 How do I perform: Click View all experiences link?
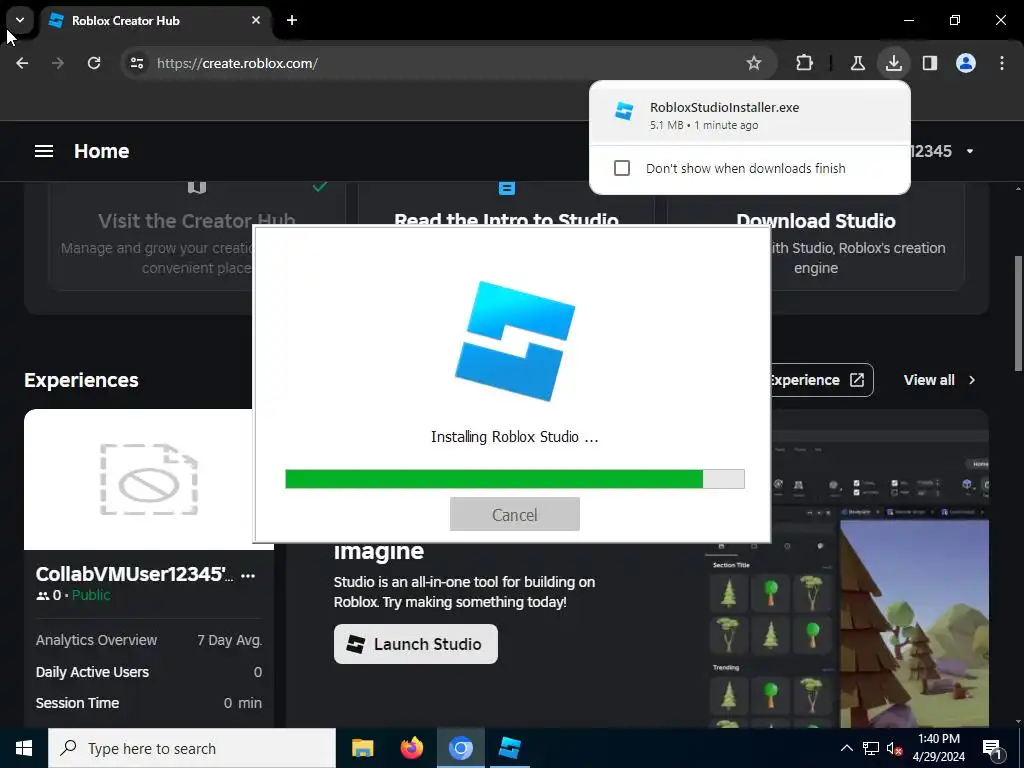pos(929,380)
